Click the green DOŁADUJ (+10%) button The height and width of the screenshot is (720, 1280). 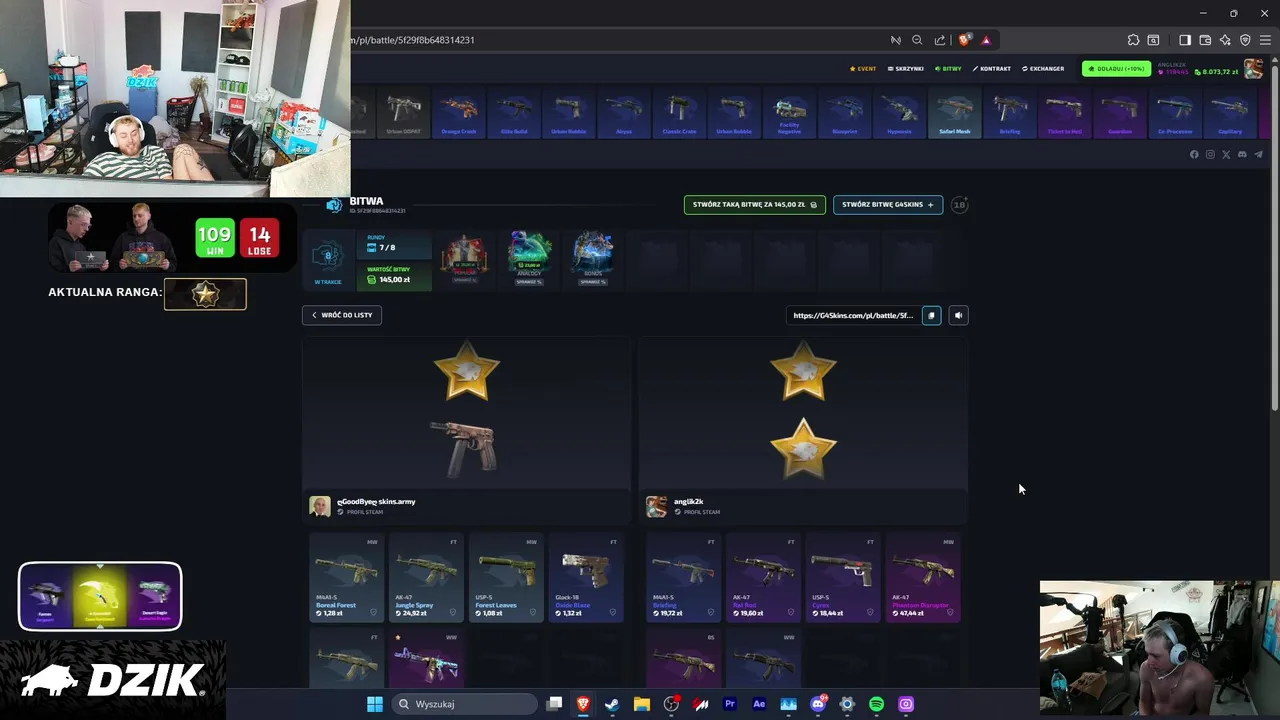(x=1116, y=69)
